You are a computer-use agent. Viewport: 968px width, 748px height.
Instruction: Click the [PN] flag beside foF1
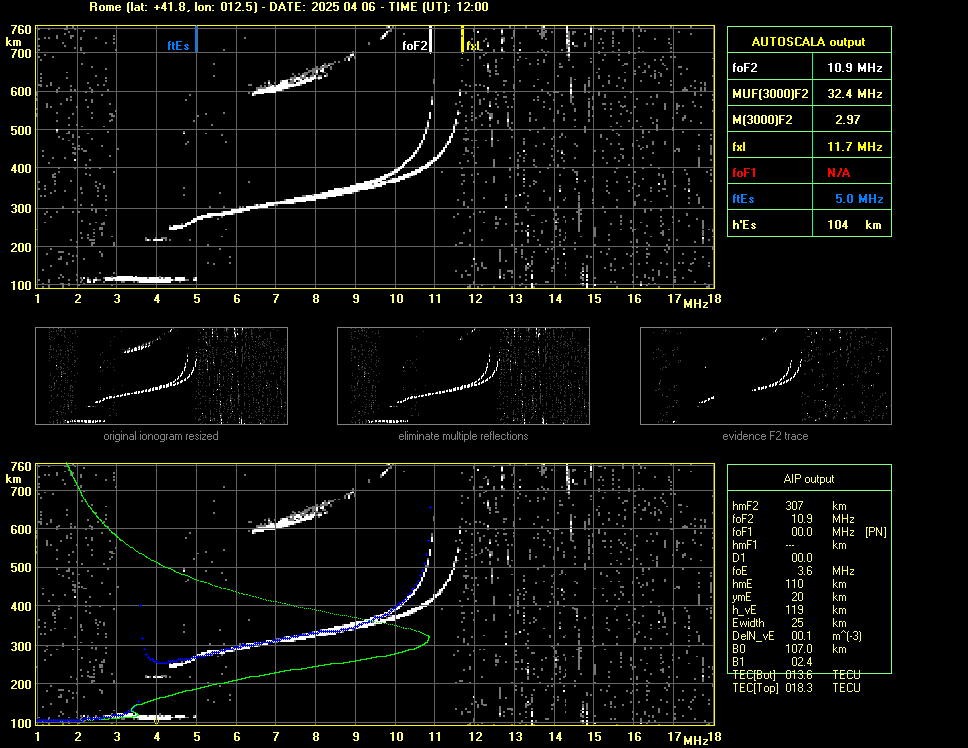pyautogui.click(x=875, y=532)
